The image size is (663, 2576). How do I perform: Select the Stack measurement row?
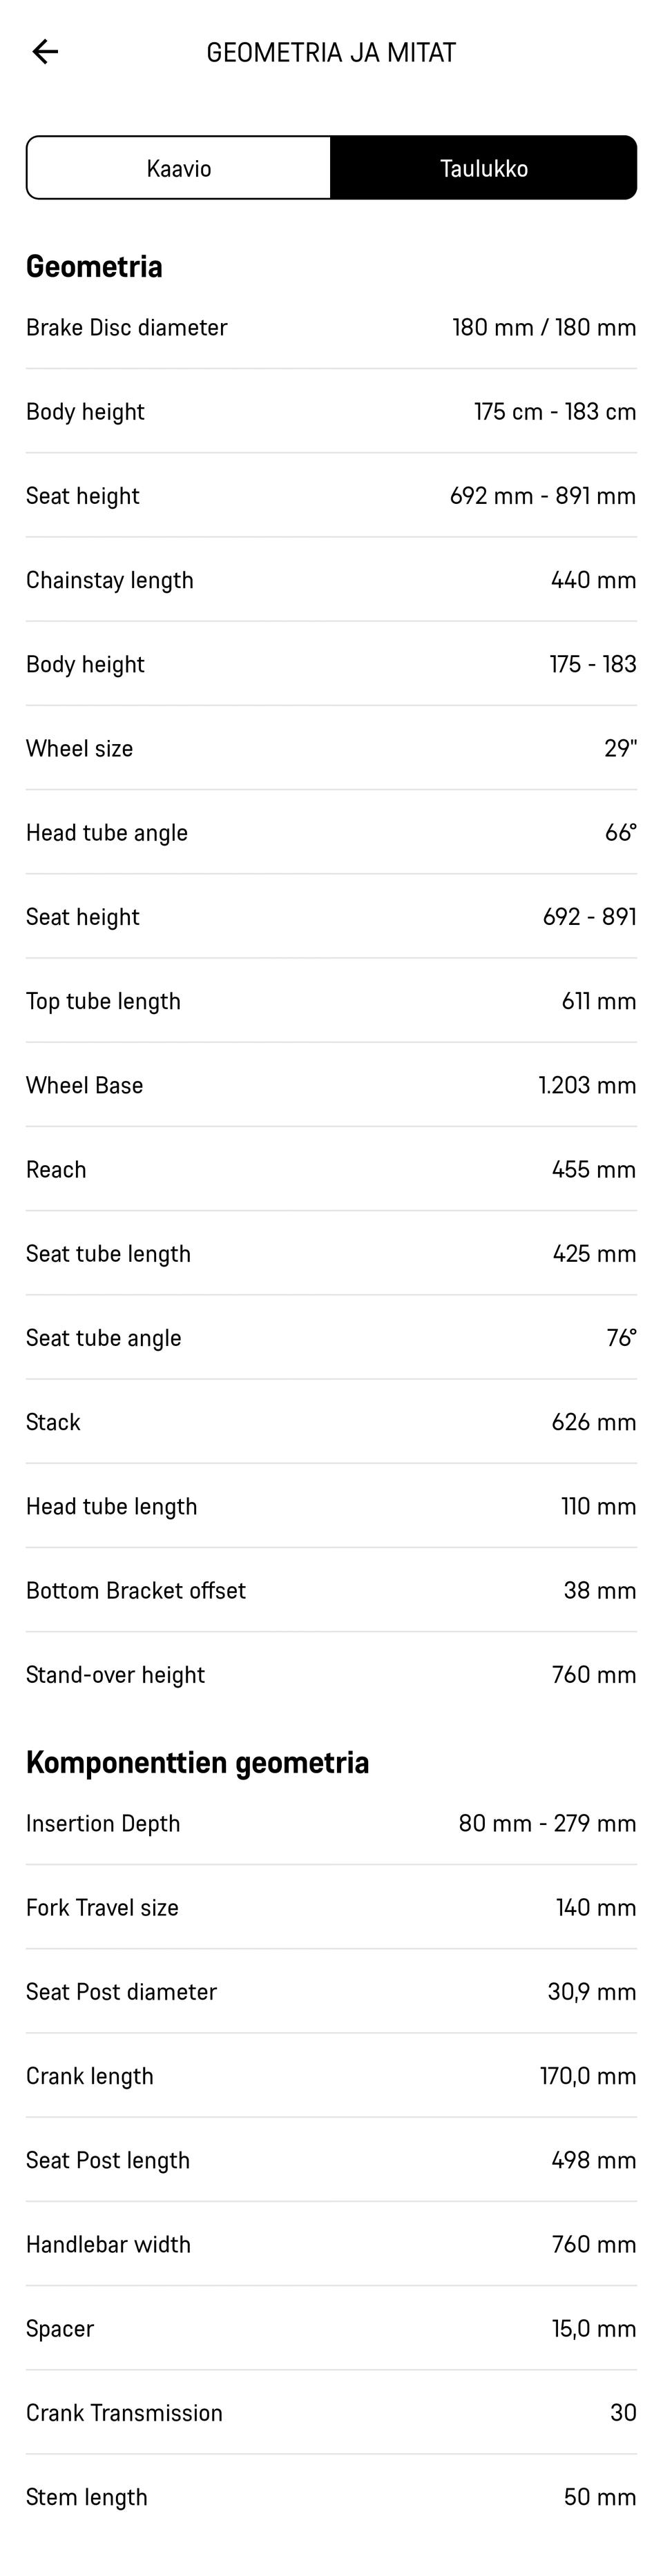click(331, 1422)
